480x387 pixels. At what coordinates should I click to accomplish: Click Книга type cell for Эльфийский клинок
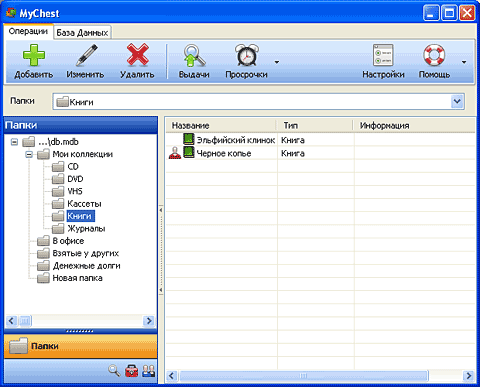click(293, 140)
